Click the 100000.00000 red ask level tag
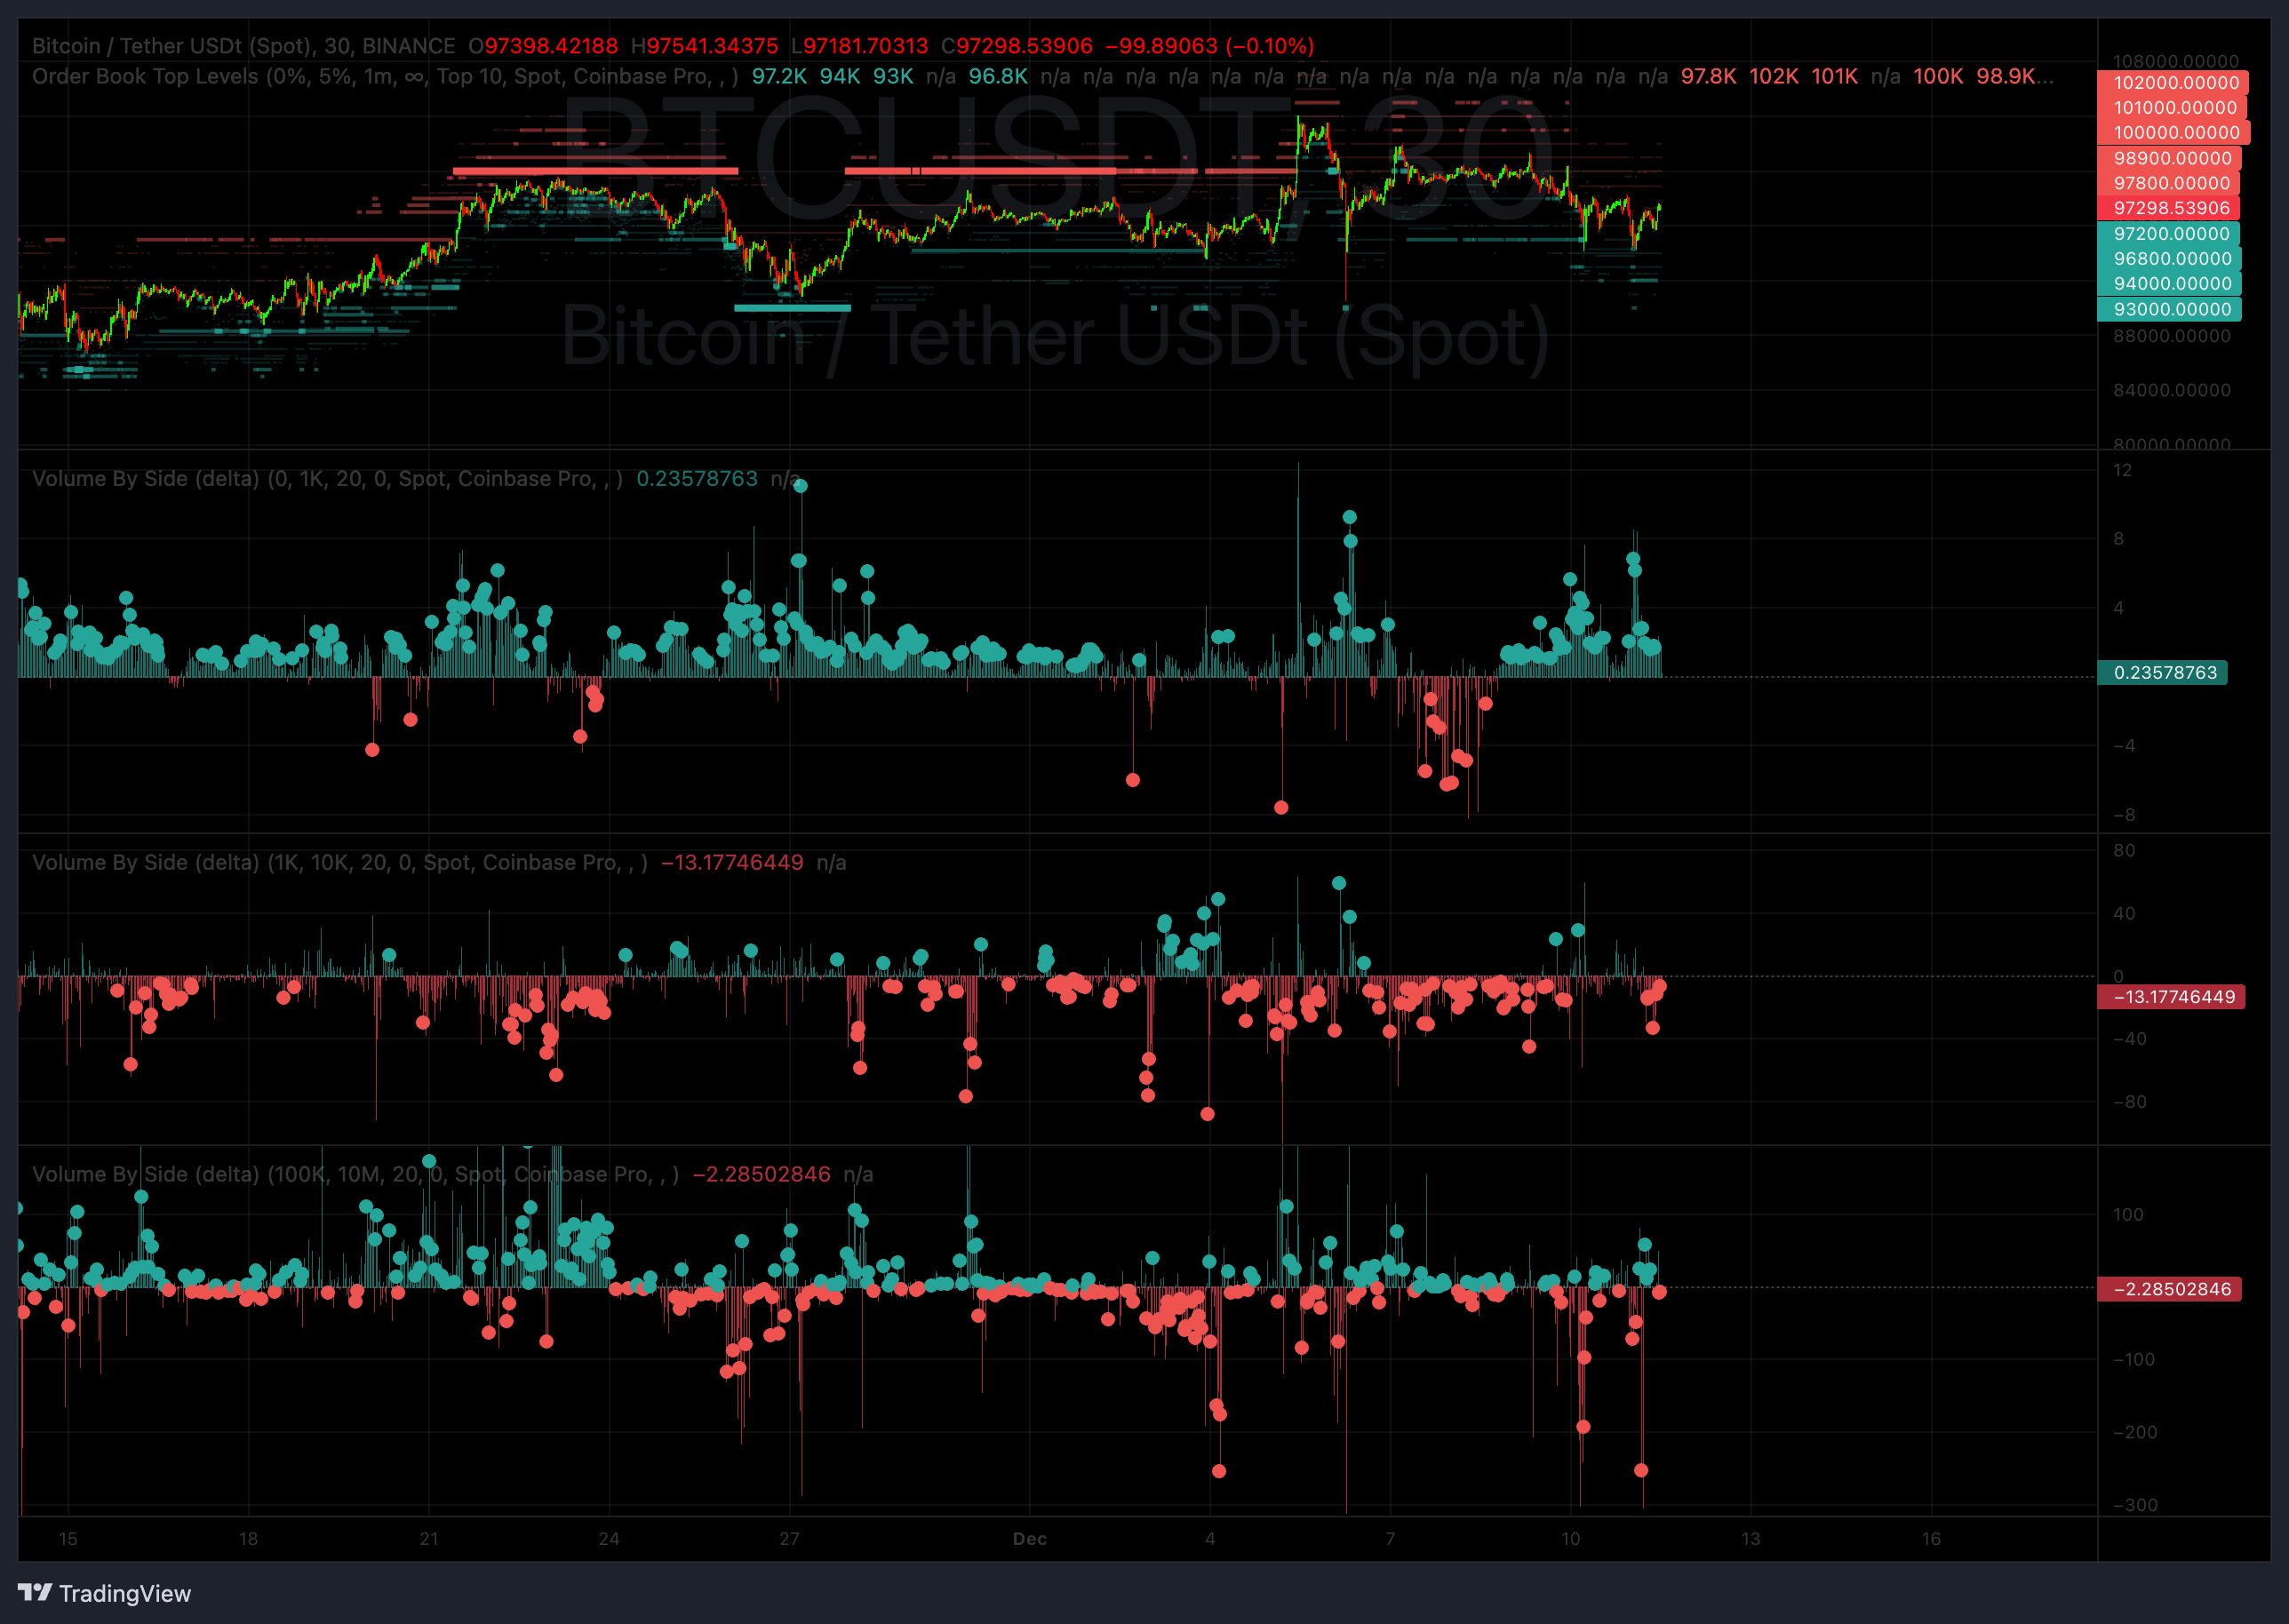The width and height of the screenshot is (2289, 1624). click(2175, 133)
